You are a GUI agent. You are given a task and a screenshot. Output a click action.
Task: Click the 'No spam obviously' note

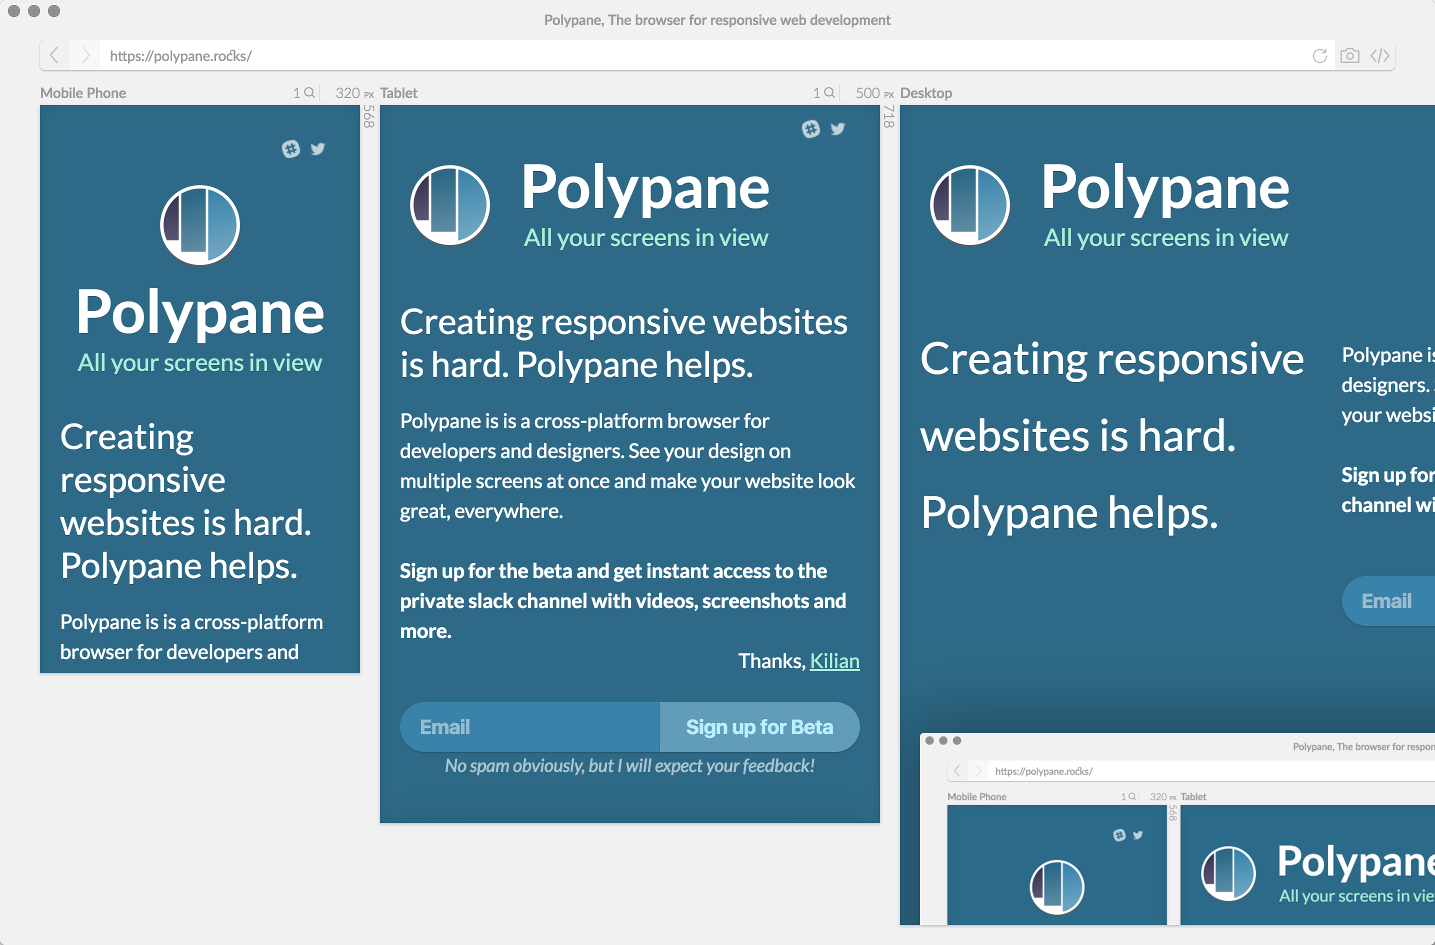pos(630,766)
